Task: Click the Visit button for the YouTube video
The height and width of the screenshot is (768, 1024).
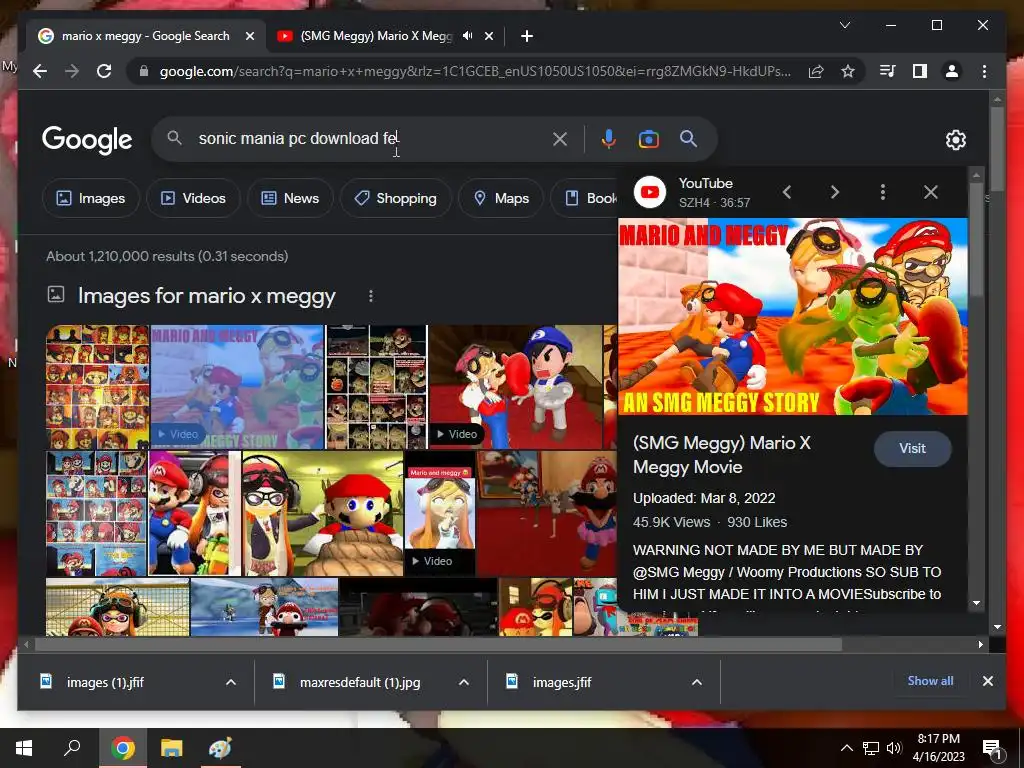Action: point(912,449)
